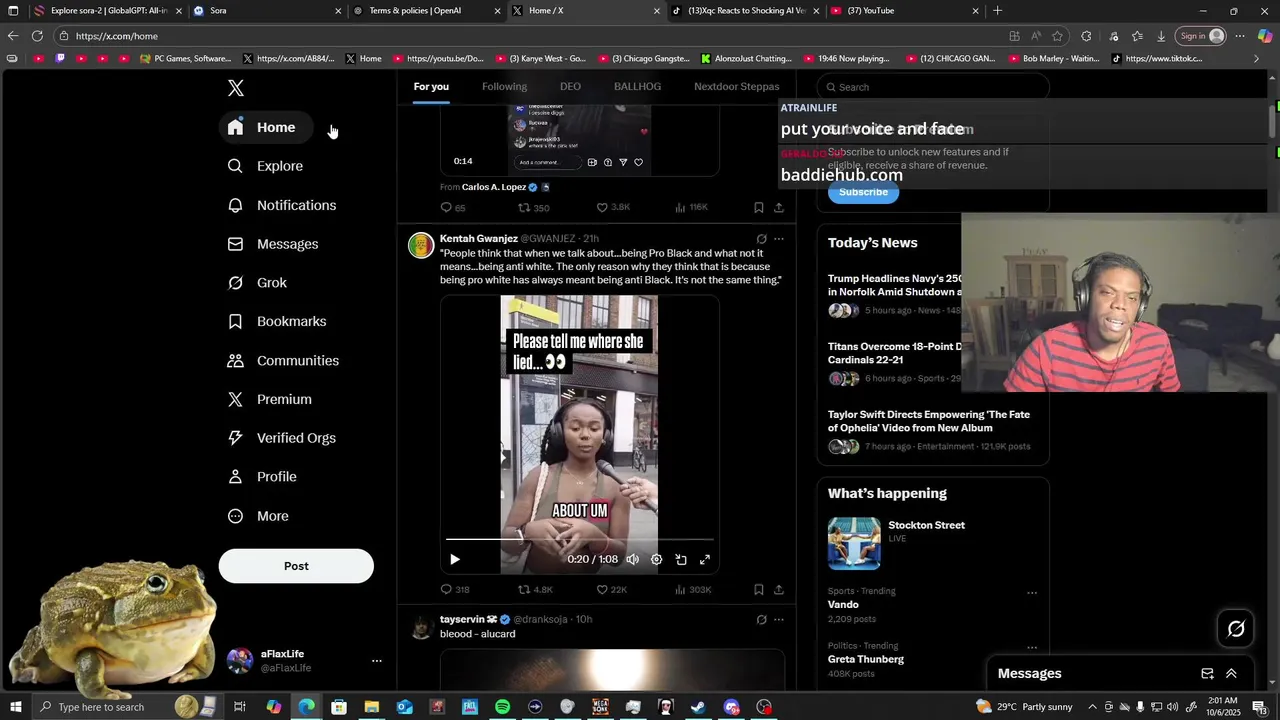Share the Kentah Gwanjez post

779,590
